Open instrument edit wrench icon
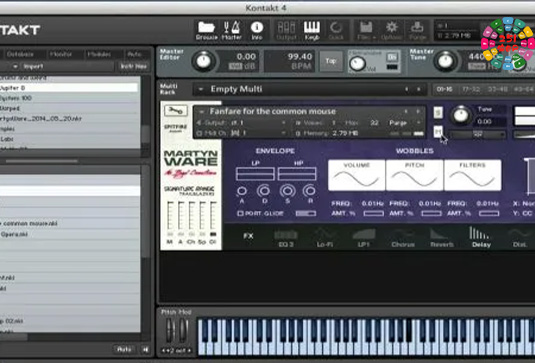The height and width of the screenshot is (363, 535). (176, 110)
